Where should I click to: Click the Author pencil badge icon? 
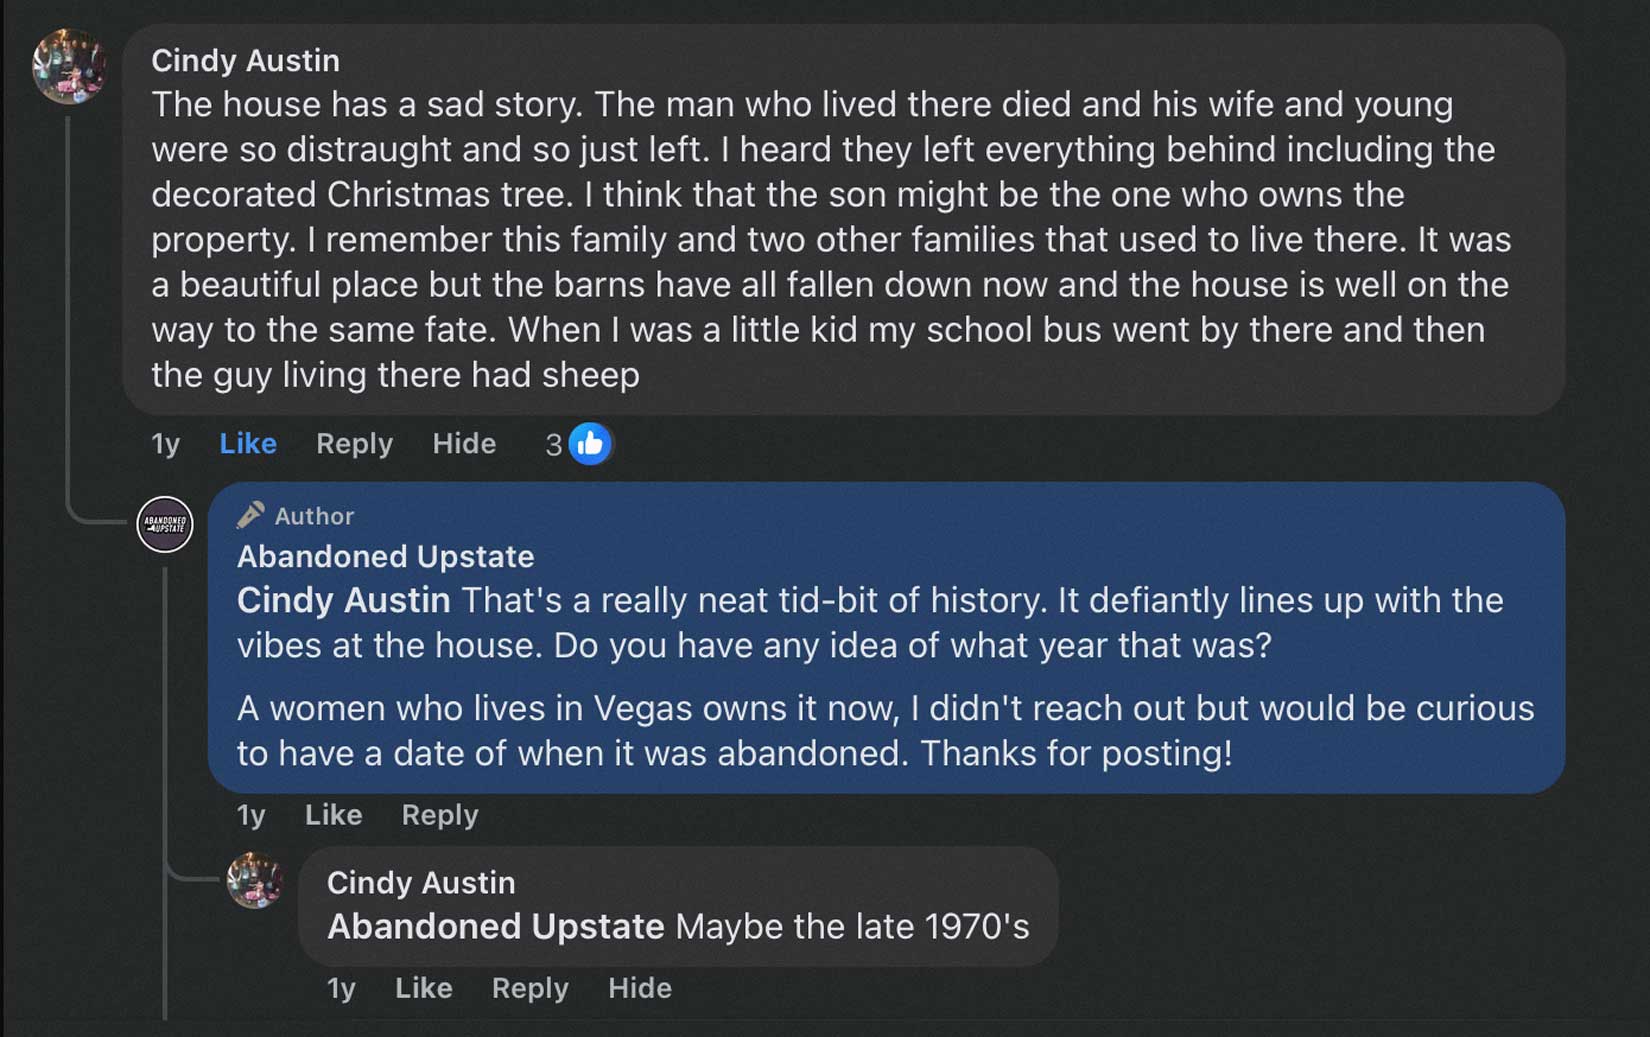[x=250, y=515]
